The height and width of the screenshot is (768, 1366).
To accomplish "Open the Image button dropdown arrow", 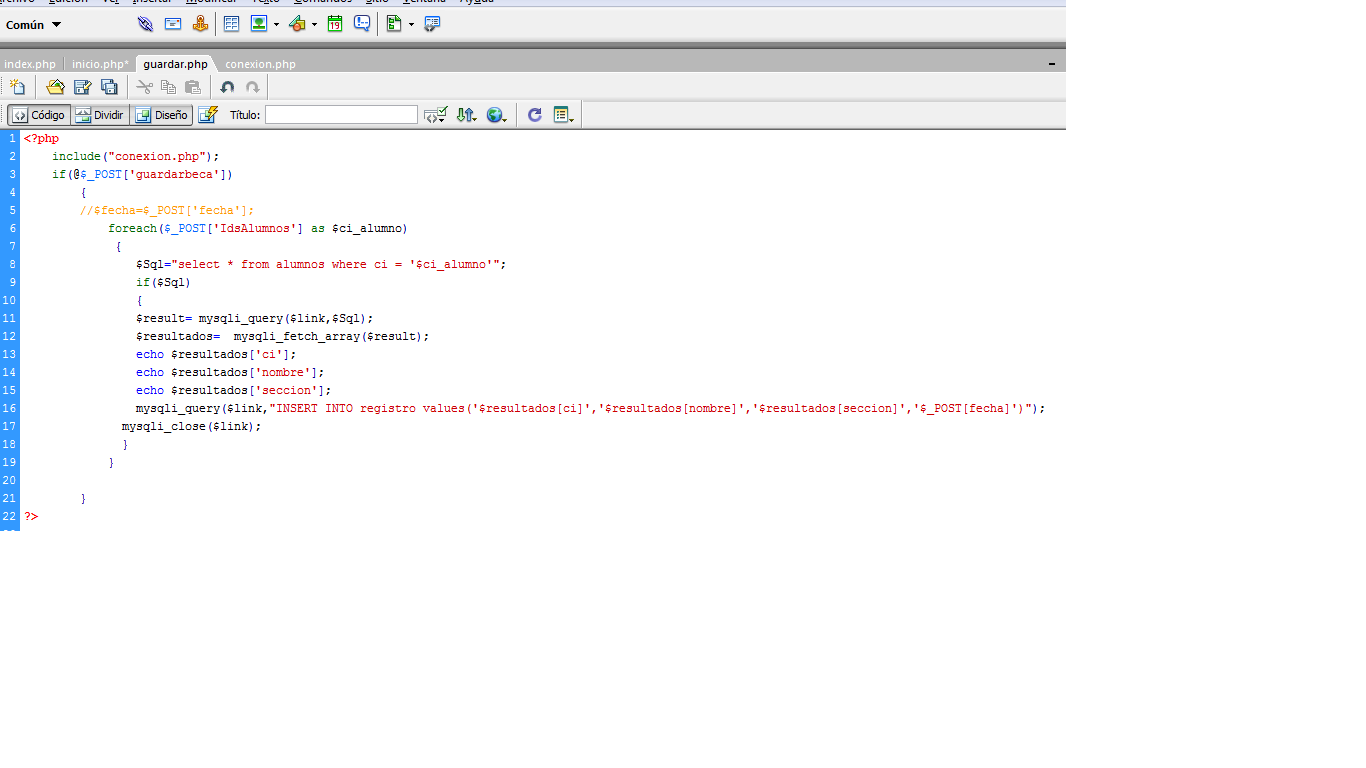I will [276, 25].
